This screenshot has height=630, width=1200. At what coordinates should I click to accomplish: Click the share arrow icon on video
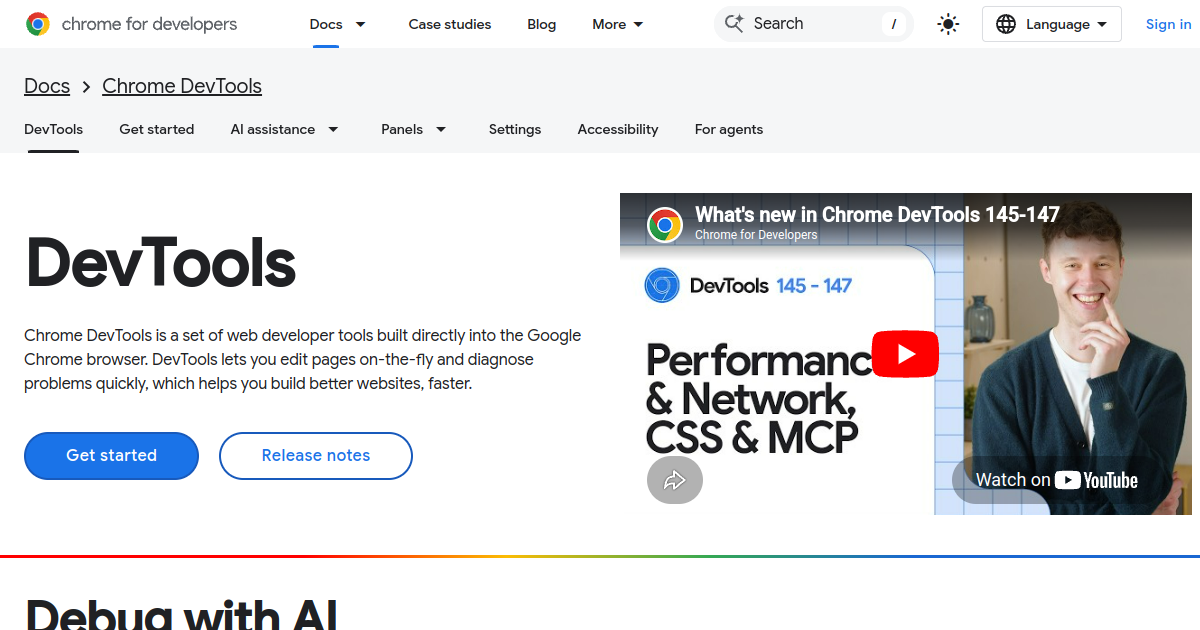(x=675, y=480)
